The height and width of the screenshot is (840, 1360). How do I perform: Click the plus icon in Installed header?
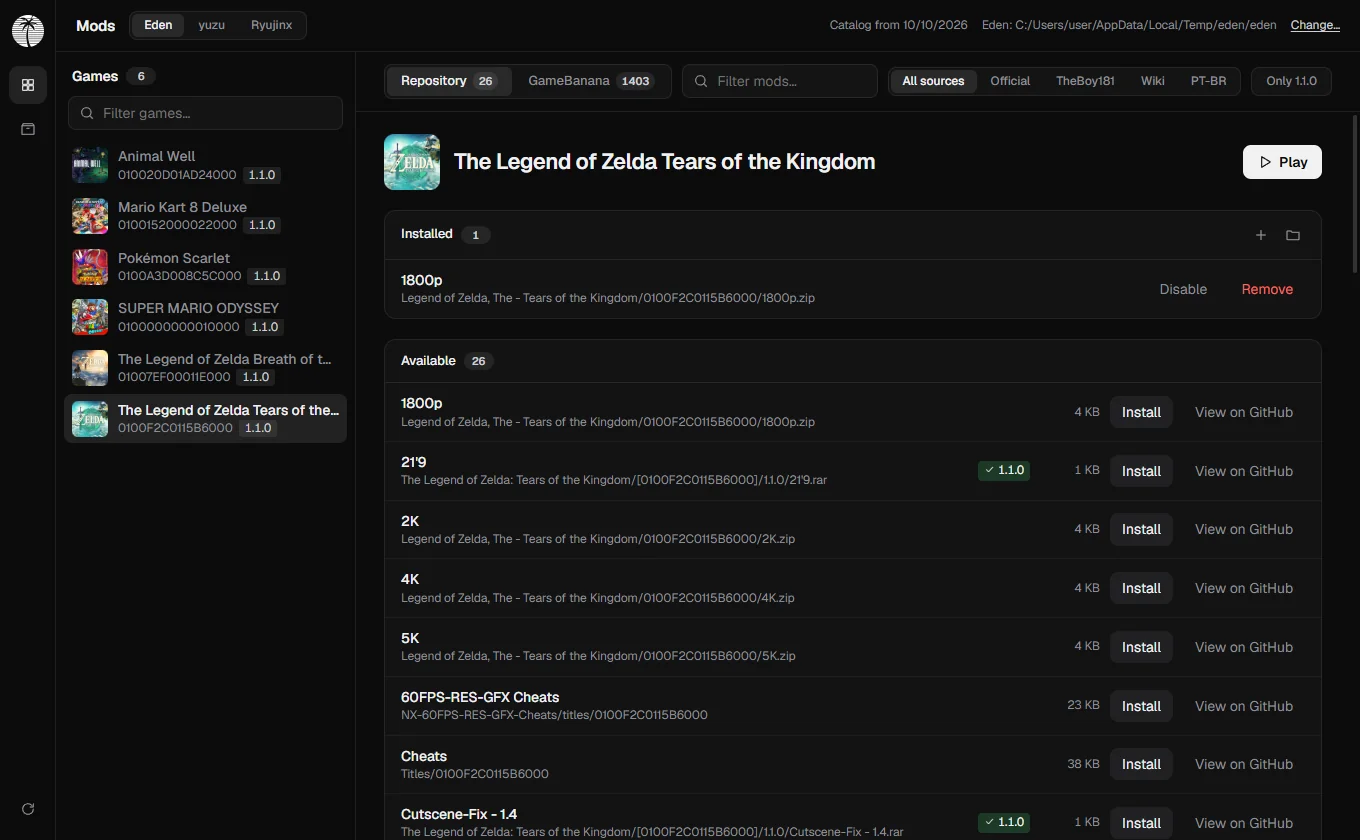[1261, 235]
